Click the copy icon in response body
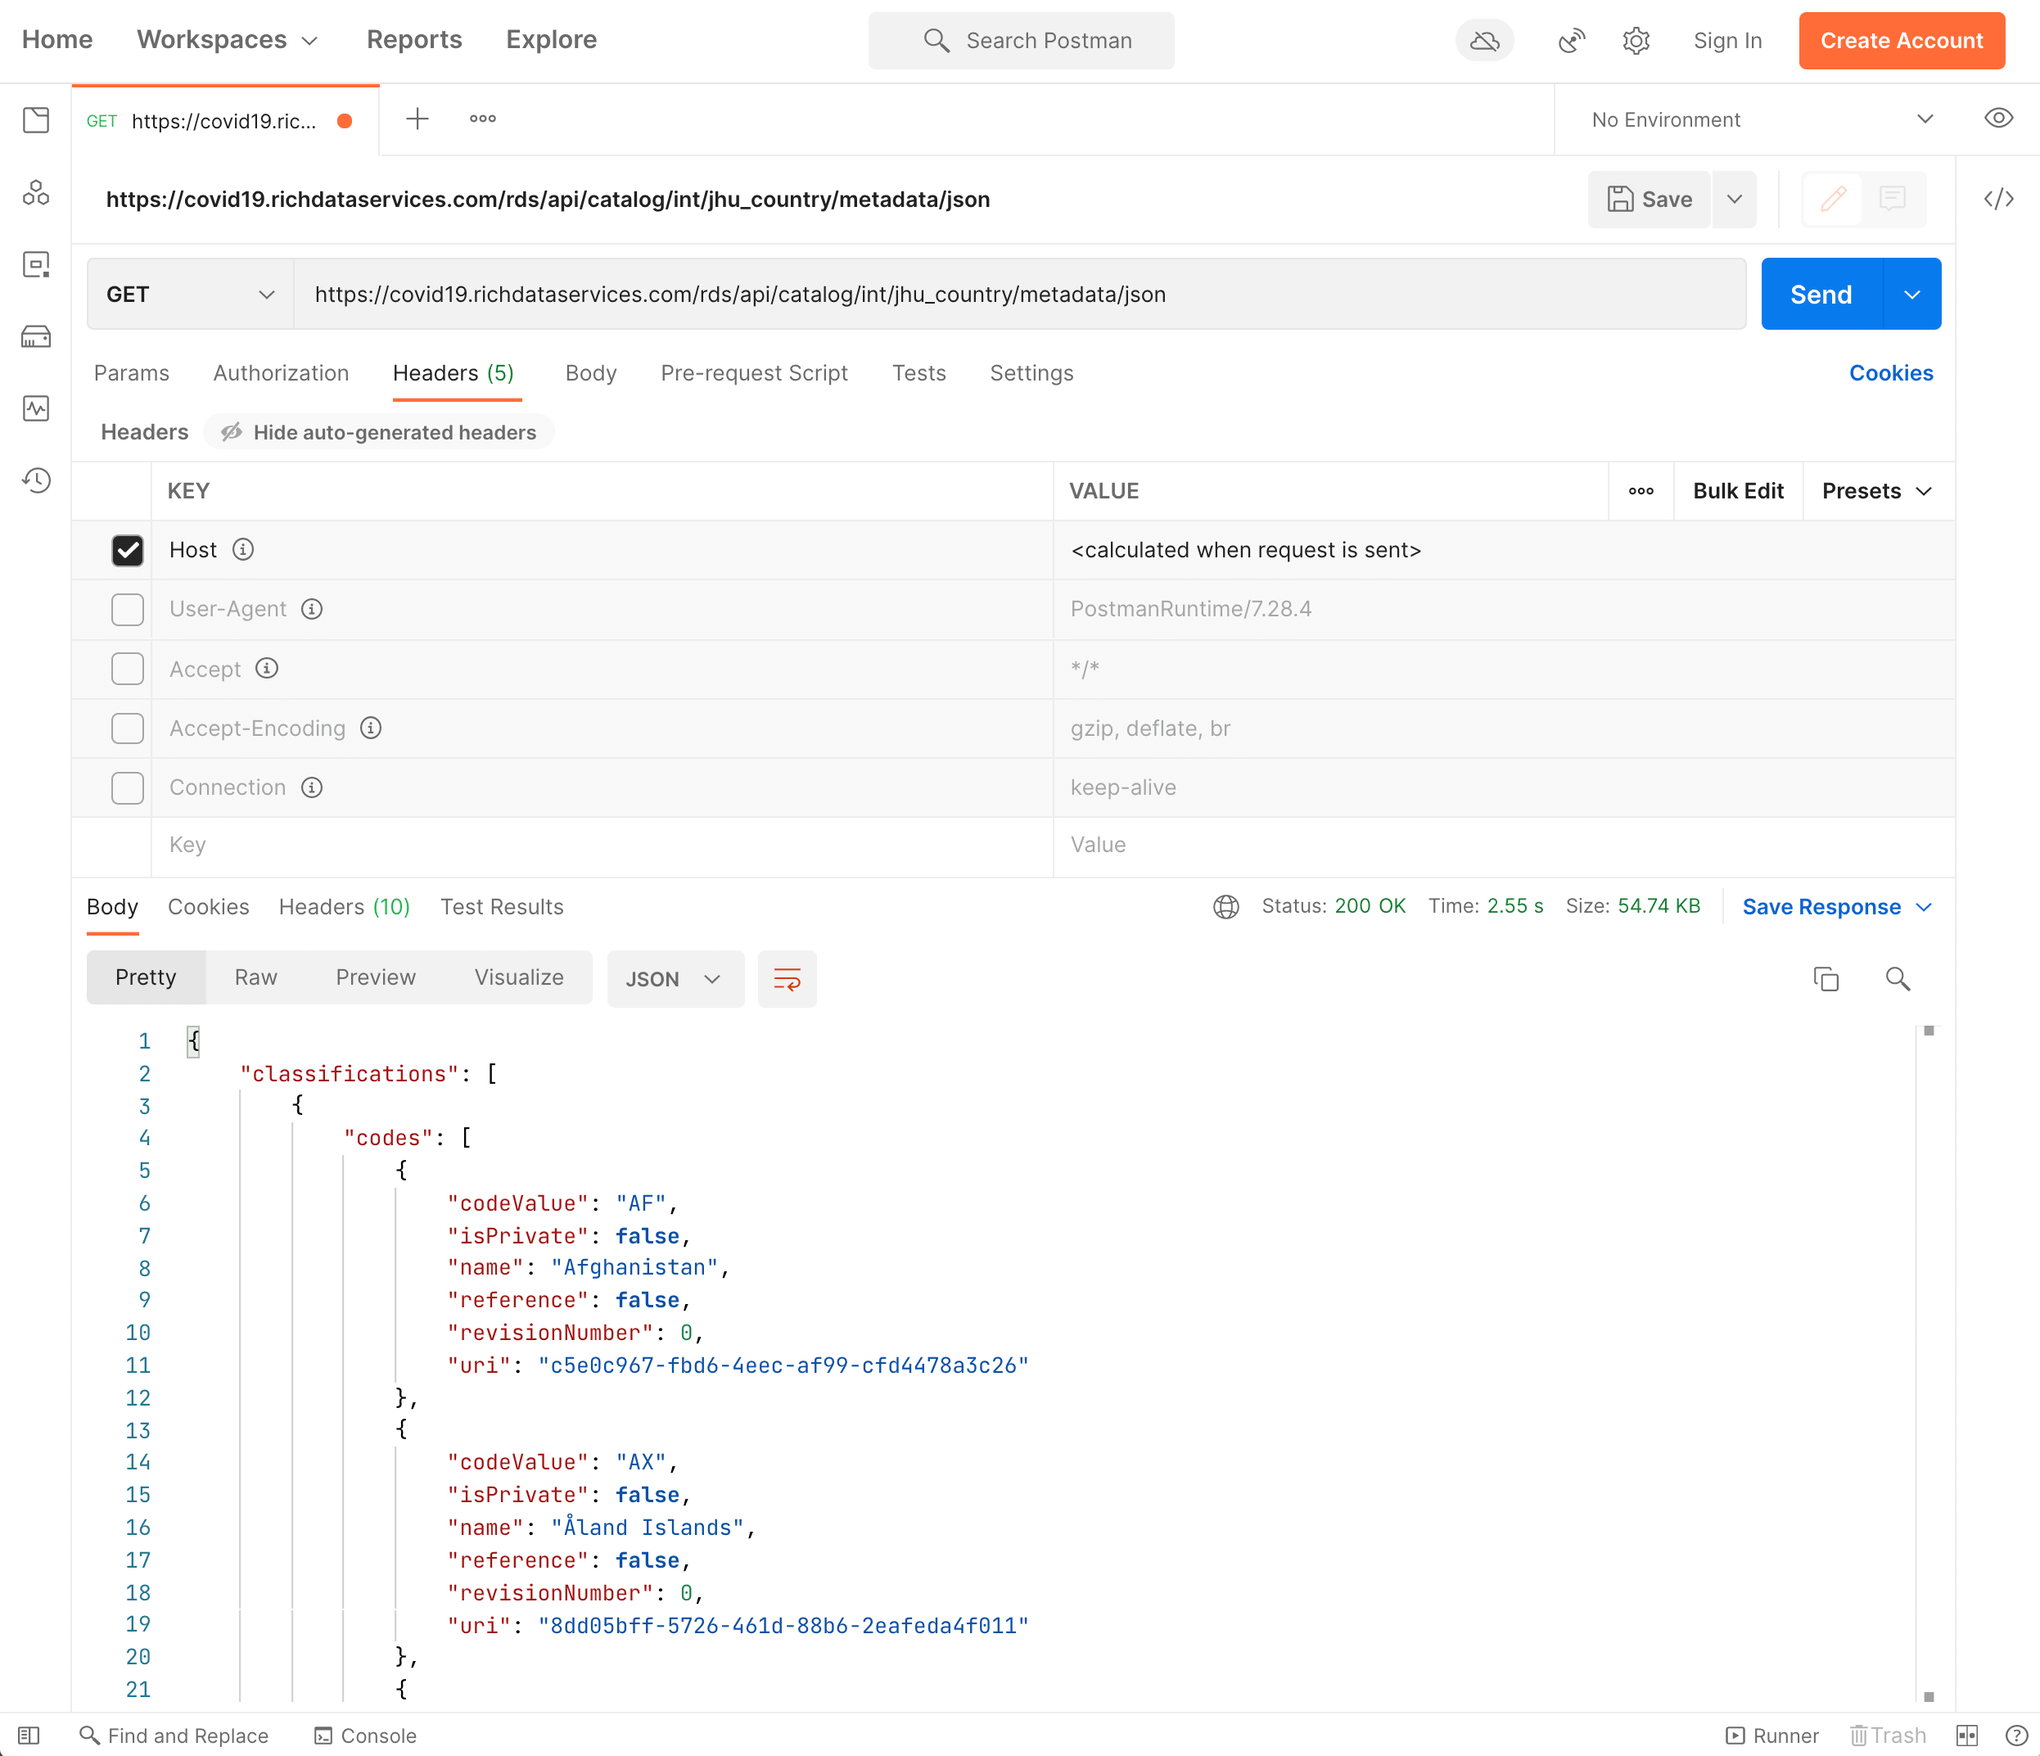This screenshot has height=1756, width=2040. [1827, 979]
